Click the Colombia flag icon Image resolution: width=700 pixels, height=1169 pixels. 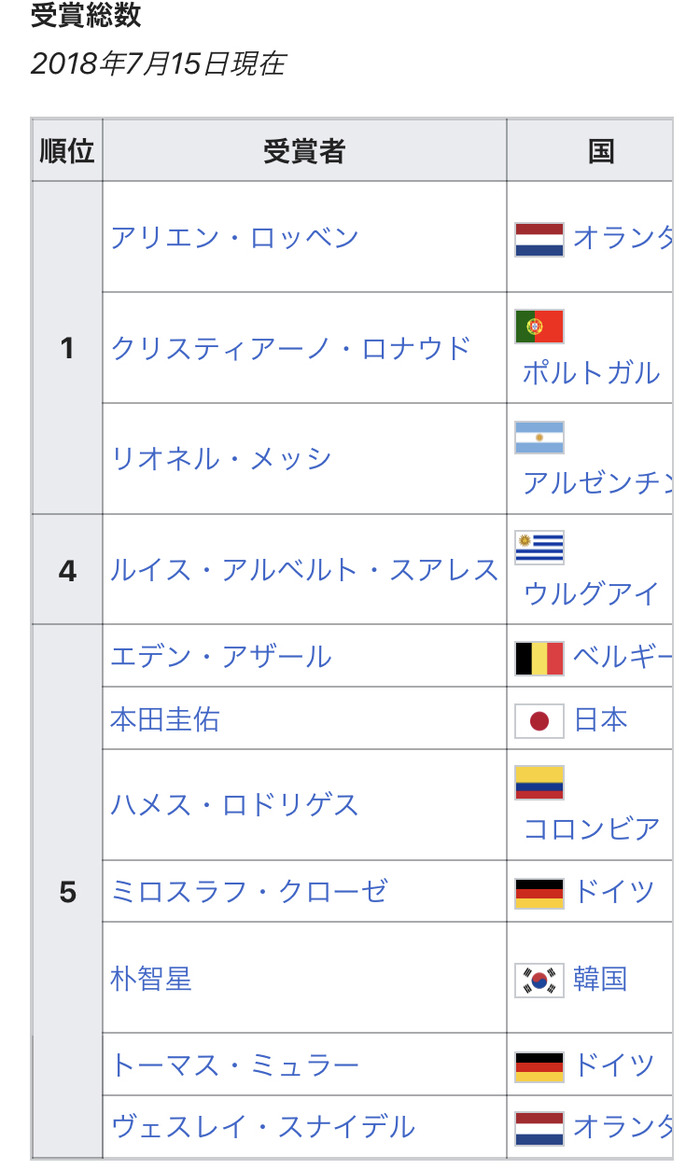pos(539,783)
